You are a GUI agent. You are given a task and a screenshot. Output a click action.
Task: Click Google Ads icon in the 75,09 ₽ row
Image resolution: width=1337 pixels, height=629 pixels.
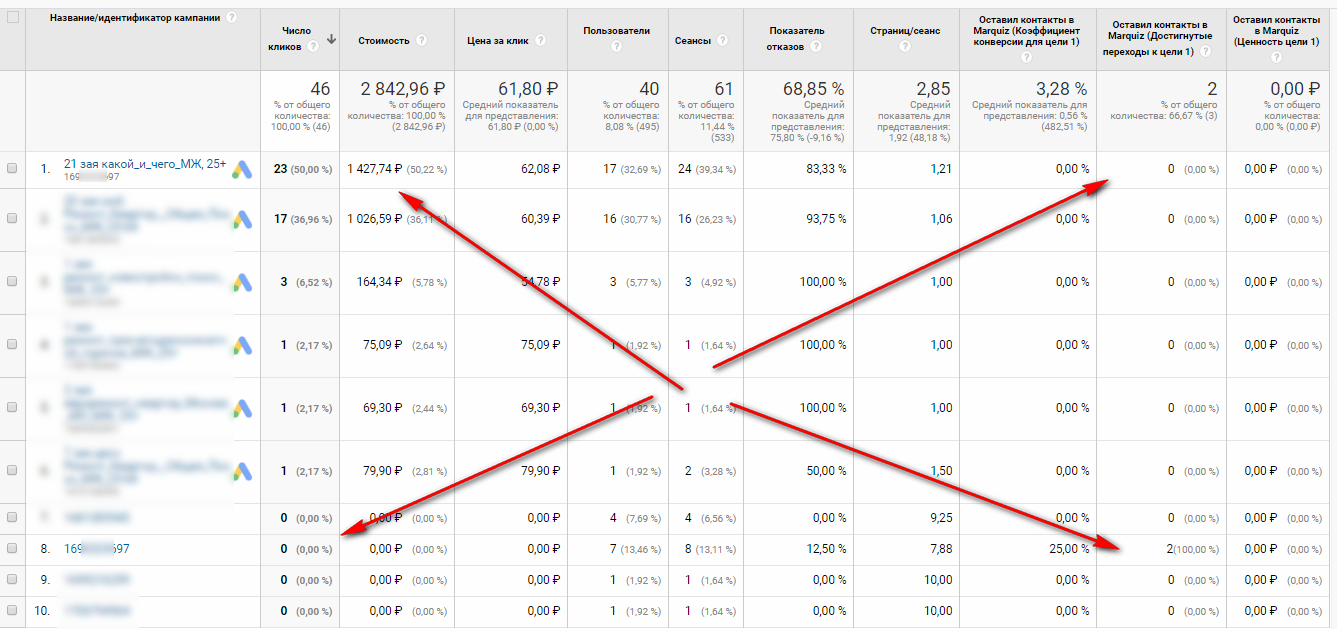point(242,345)
